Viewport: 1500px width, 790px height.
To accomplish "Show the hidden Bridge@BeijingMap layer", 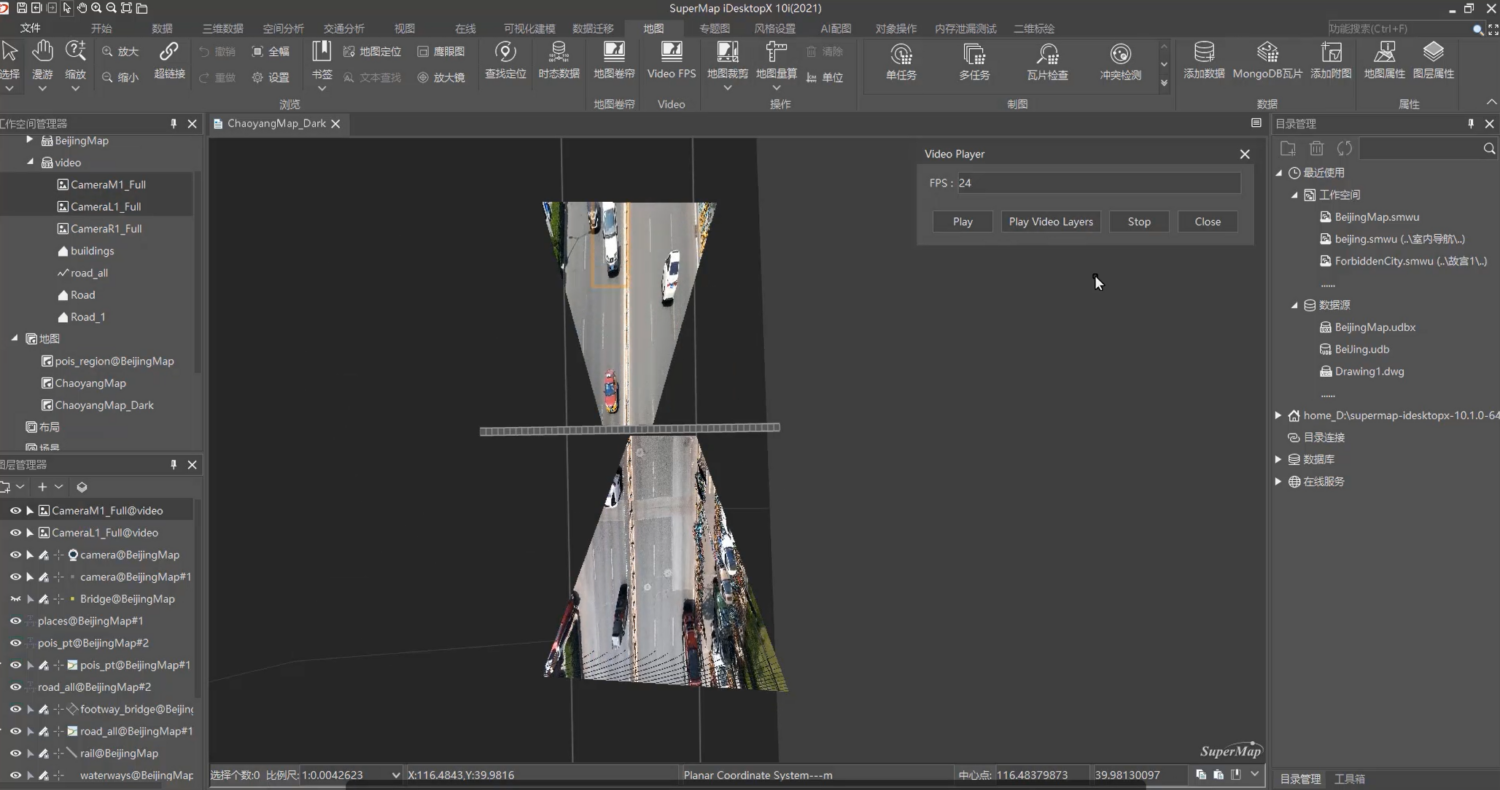I will [x=15, y=599].
